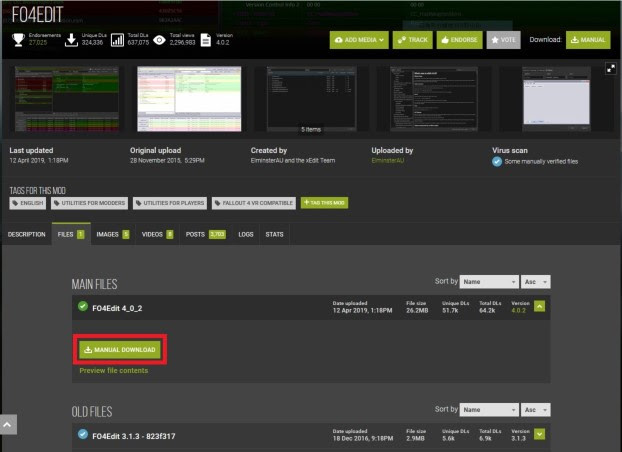This screenshot has height=452, width=622.
Task: Open uploader ElminsterAU profile link
Action: [388, 161]
